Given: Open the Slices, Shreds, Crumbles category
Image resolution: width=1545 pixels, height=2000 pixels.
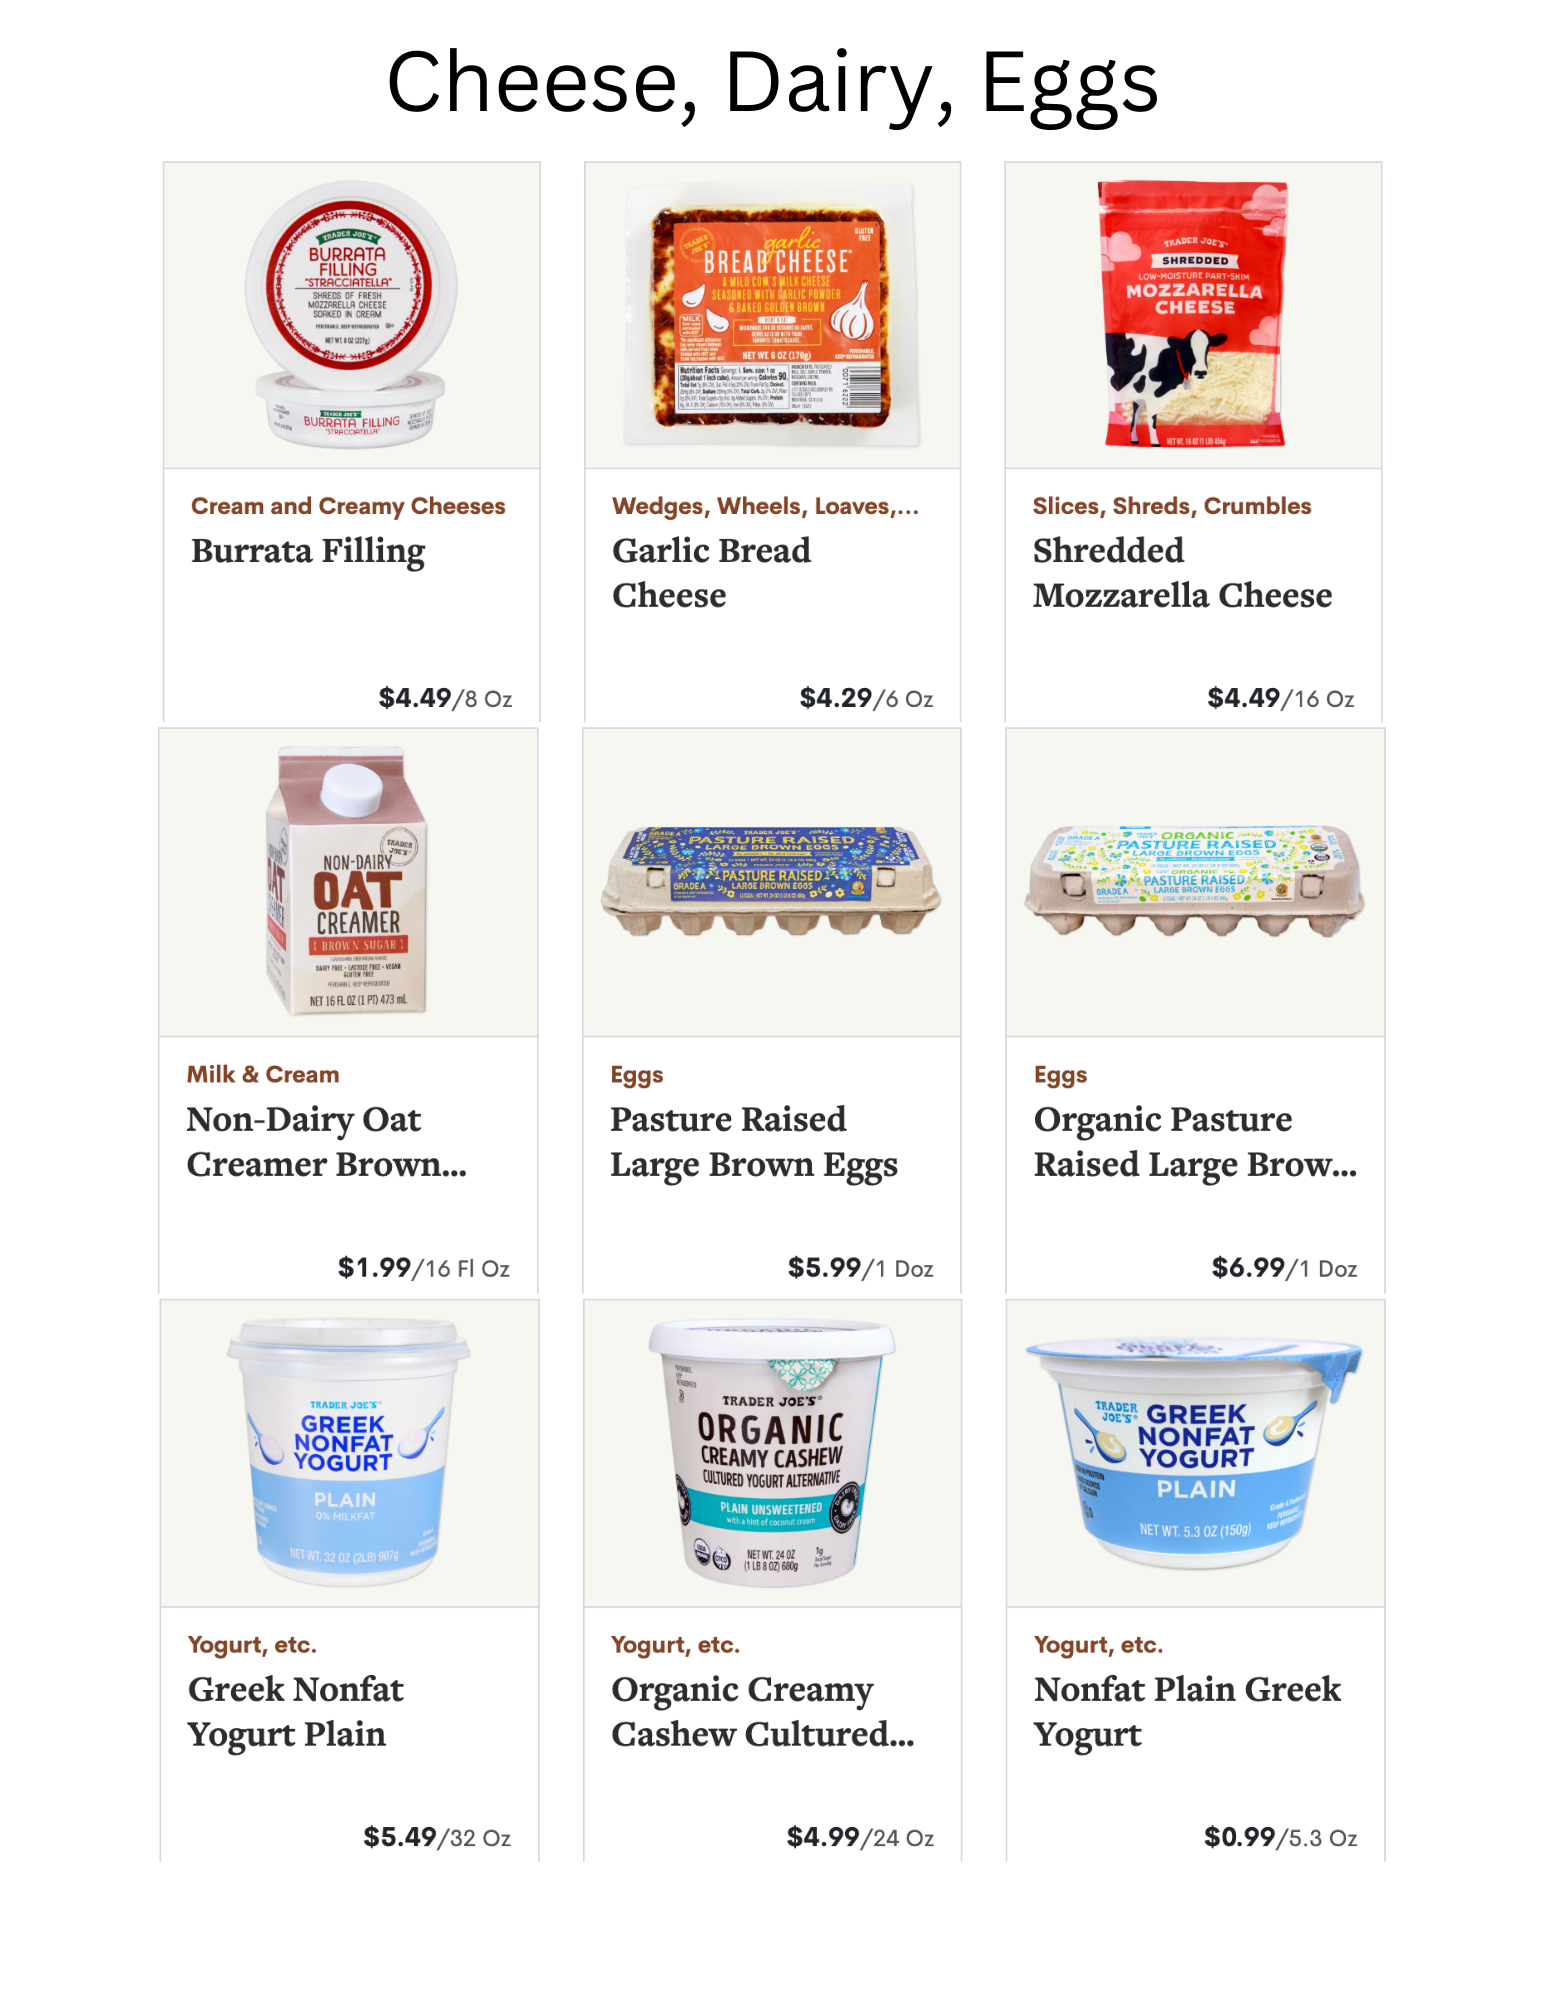Looking at the screenshot, I should tap(1172, 506).
